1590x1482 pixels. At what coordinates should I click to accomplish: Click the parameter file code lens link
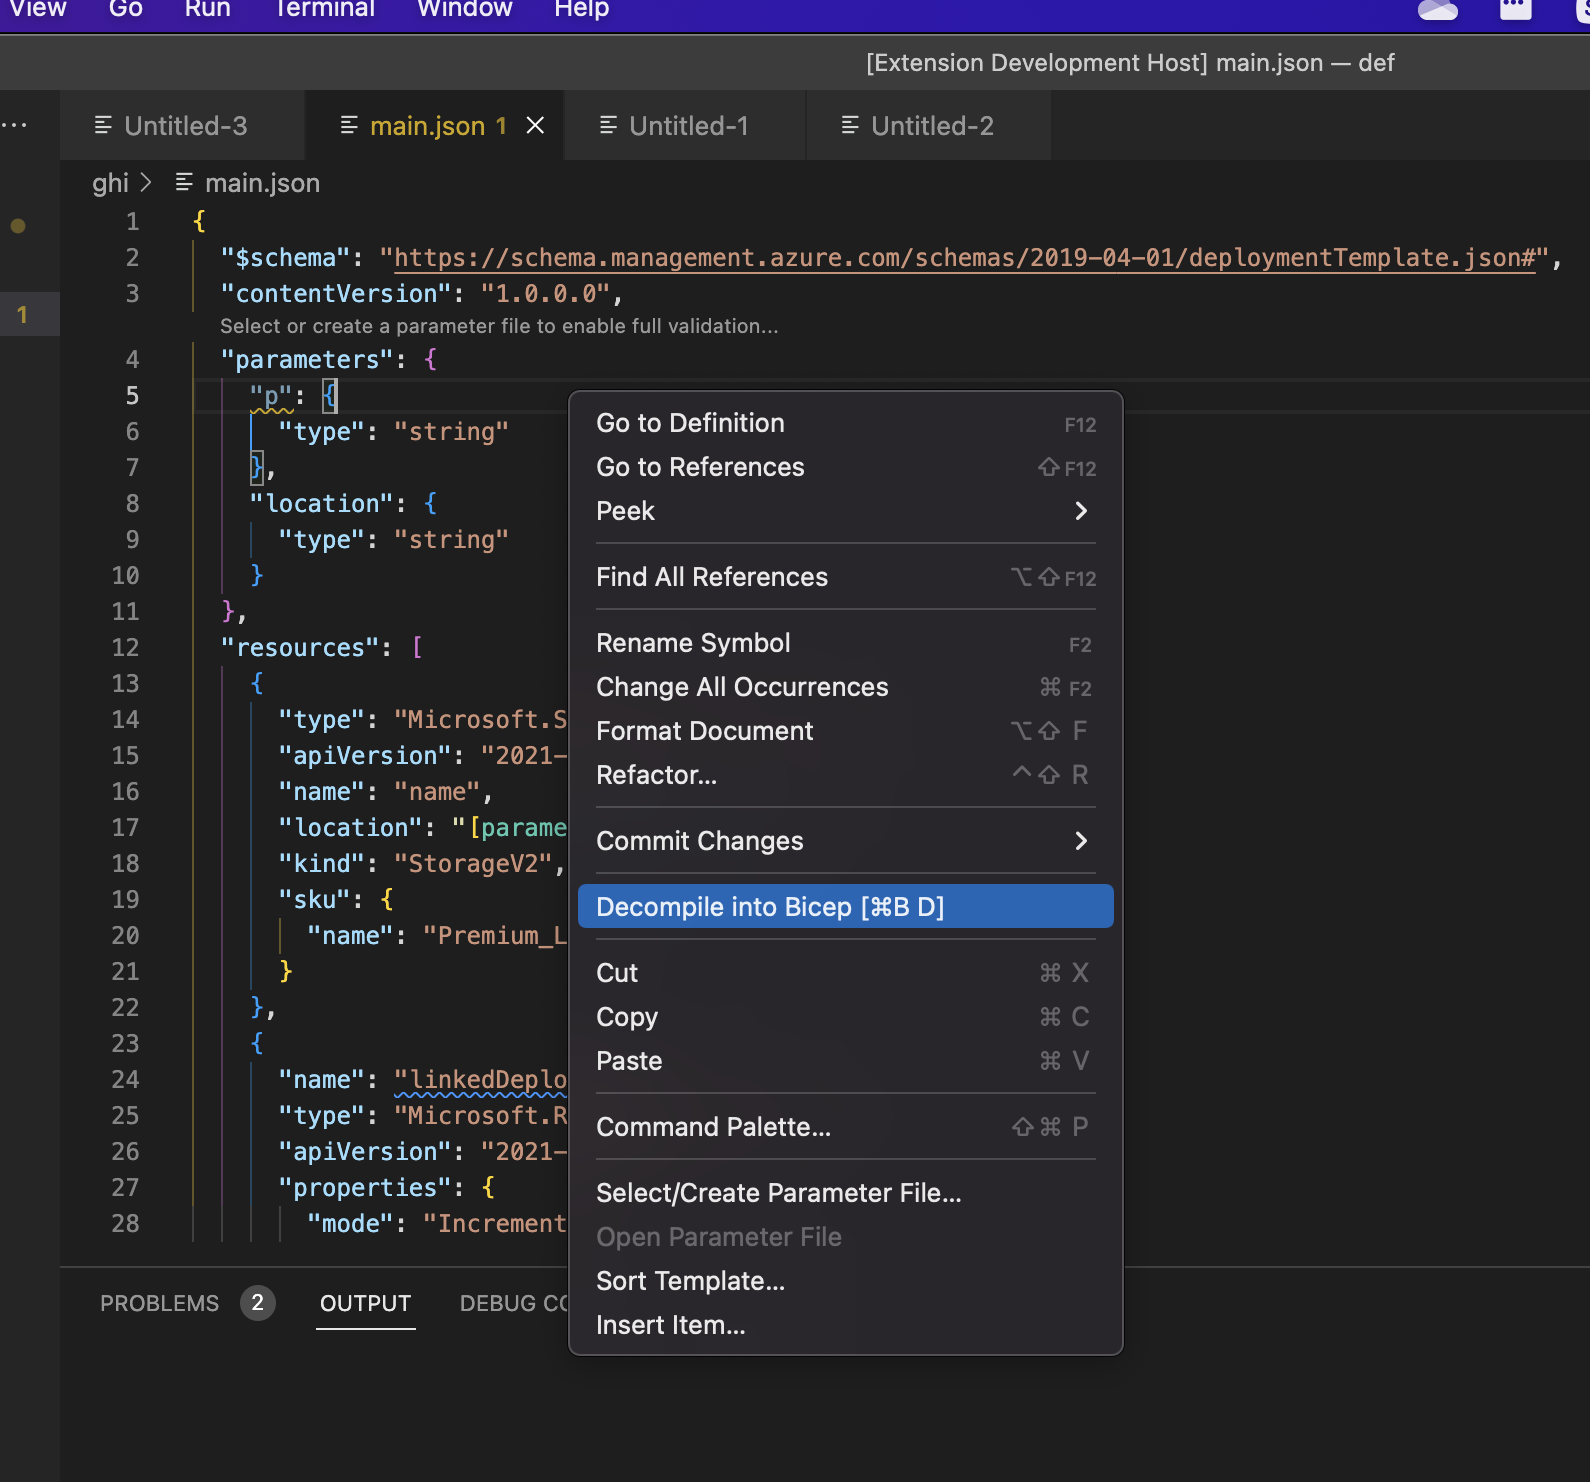[498, 326]
